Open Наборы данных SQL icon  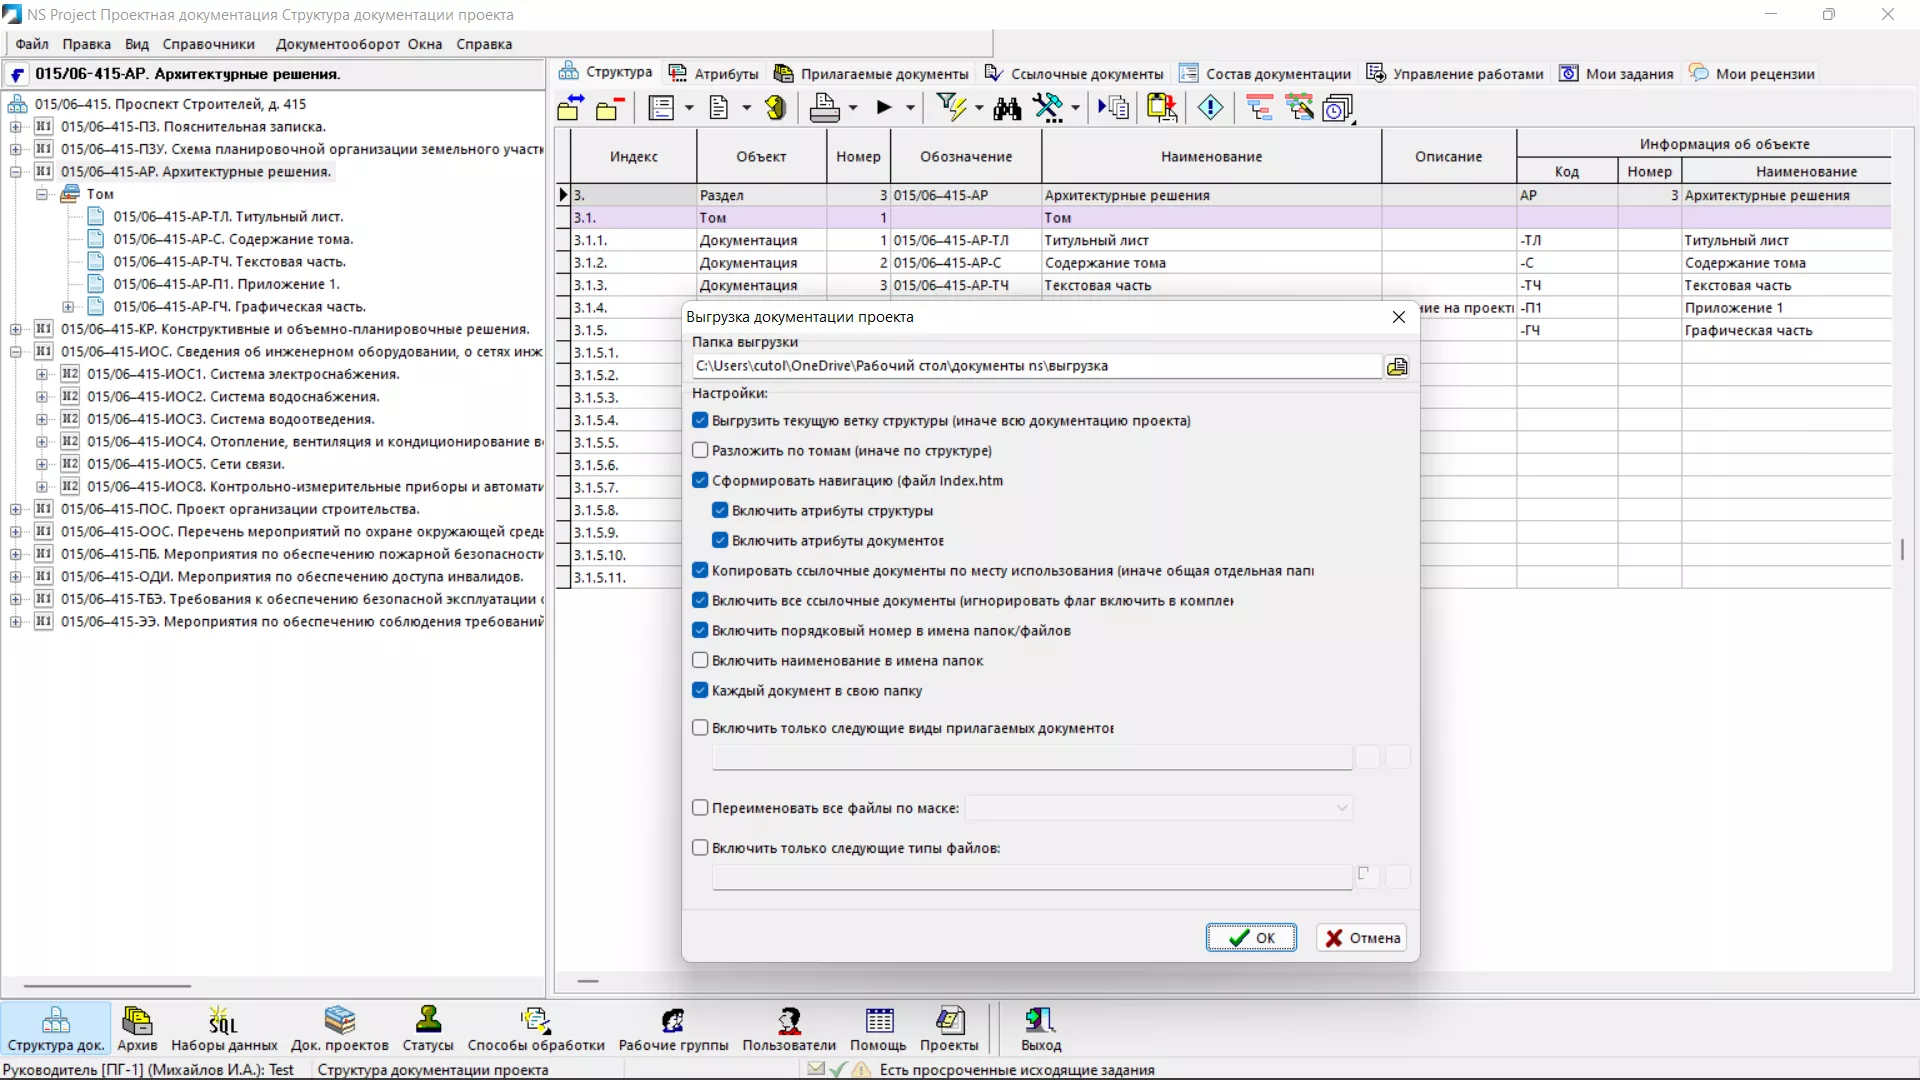[x=224, y=1029]
